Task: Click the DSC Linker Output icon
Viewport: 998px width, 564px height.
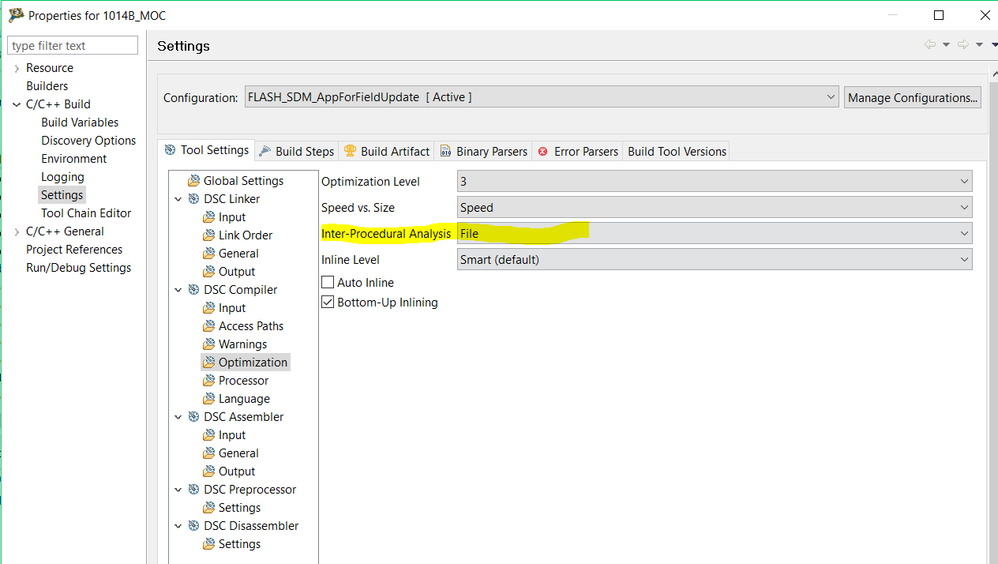Action: [209, 271]
